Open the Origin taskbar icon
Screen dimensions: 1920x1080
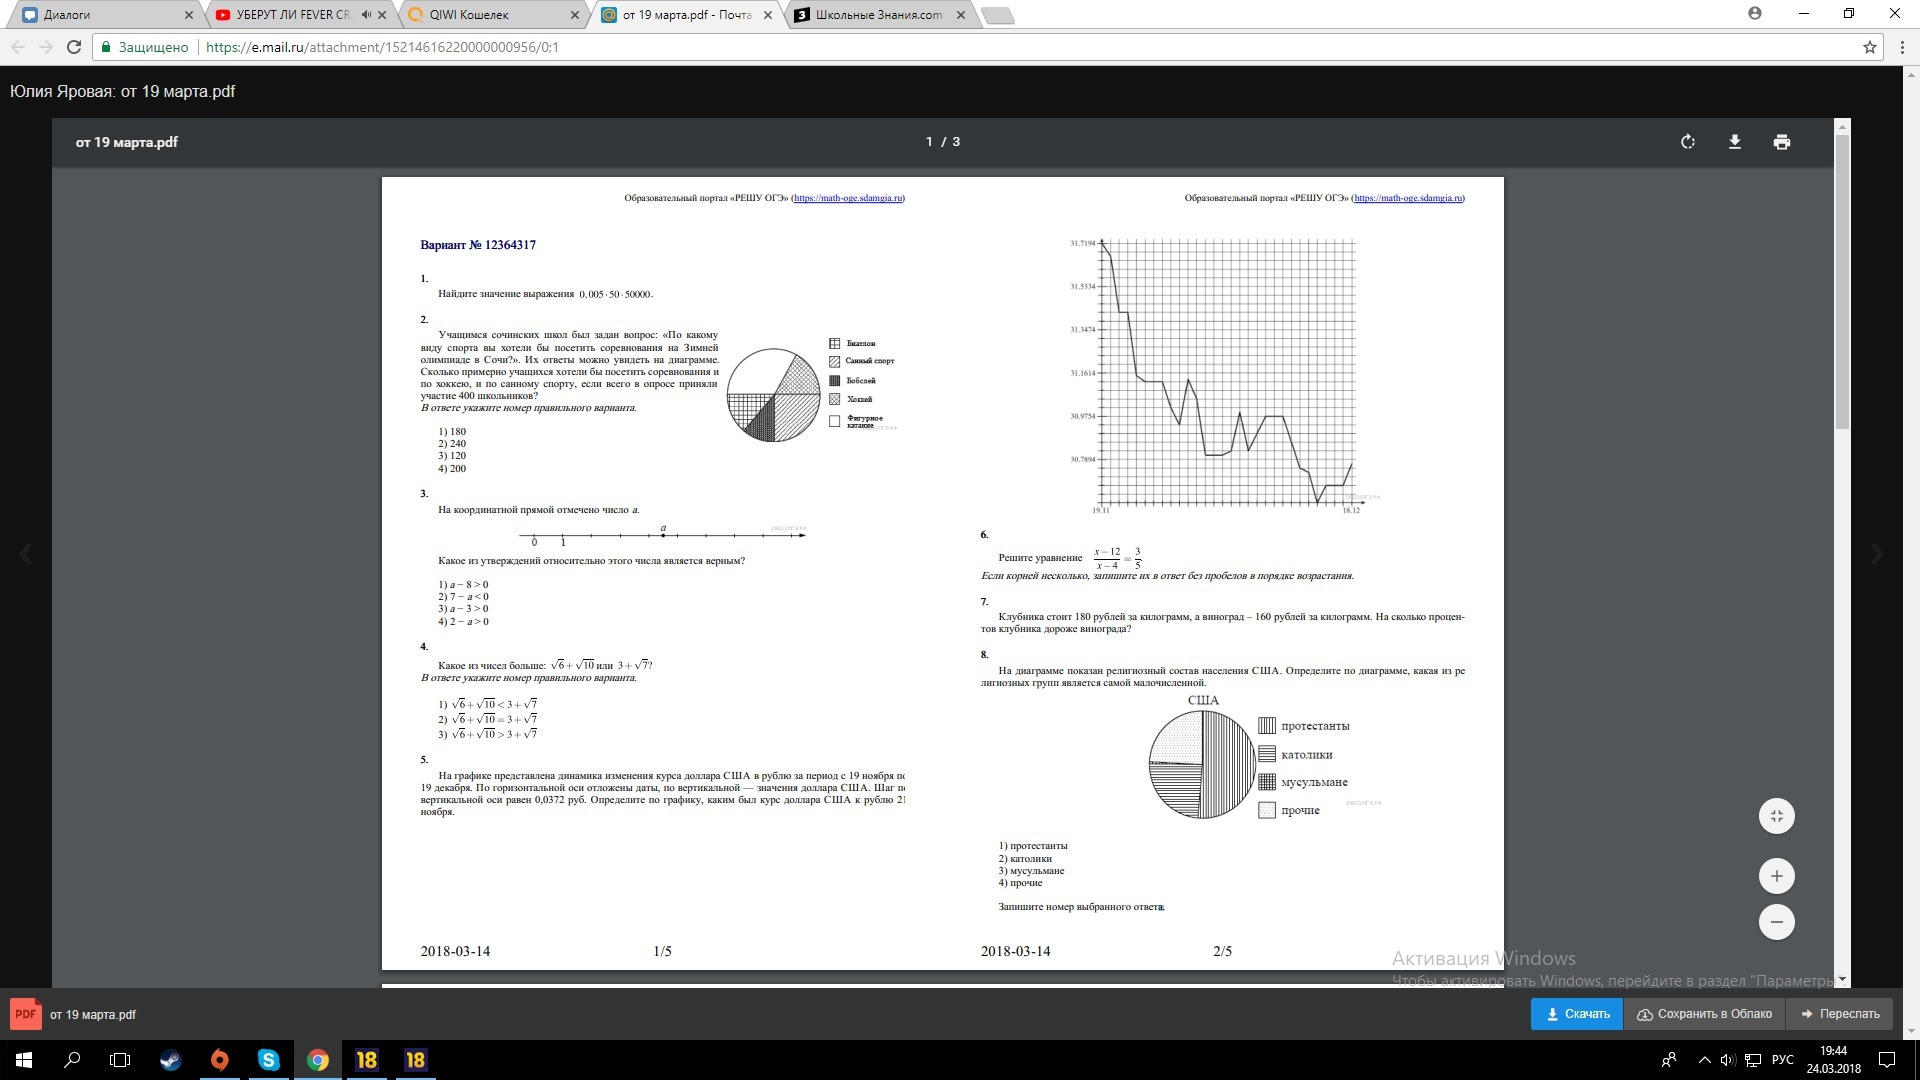(219, 1060)
